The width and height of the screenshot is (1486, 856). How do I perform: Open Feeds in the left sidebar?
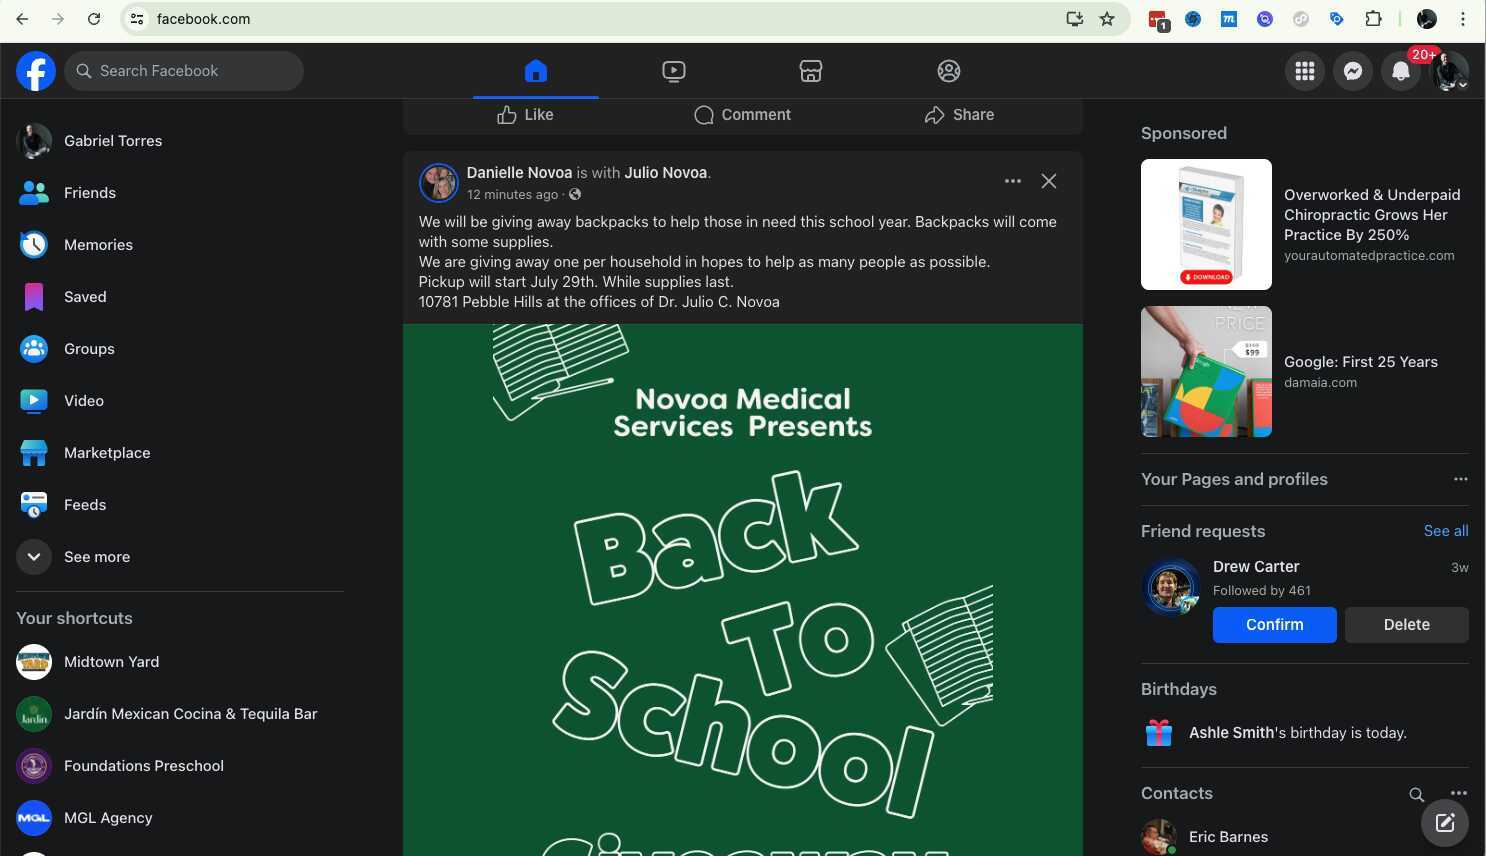[x=180, y=505]
